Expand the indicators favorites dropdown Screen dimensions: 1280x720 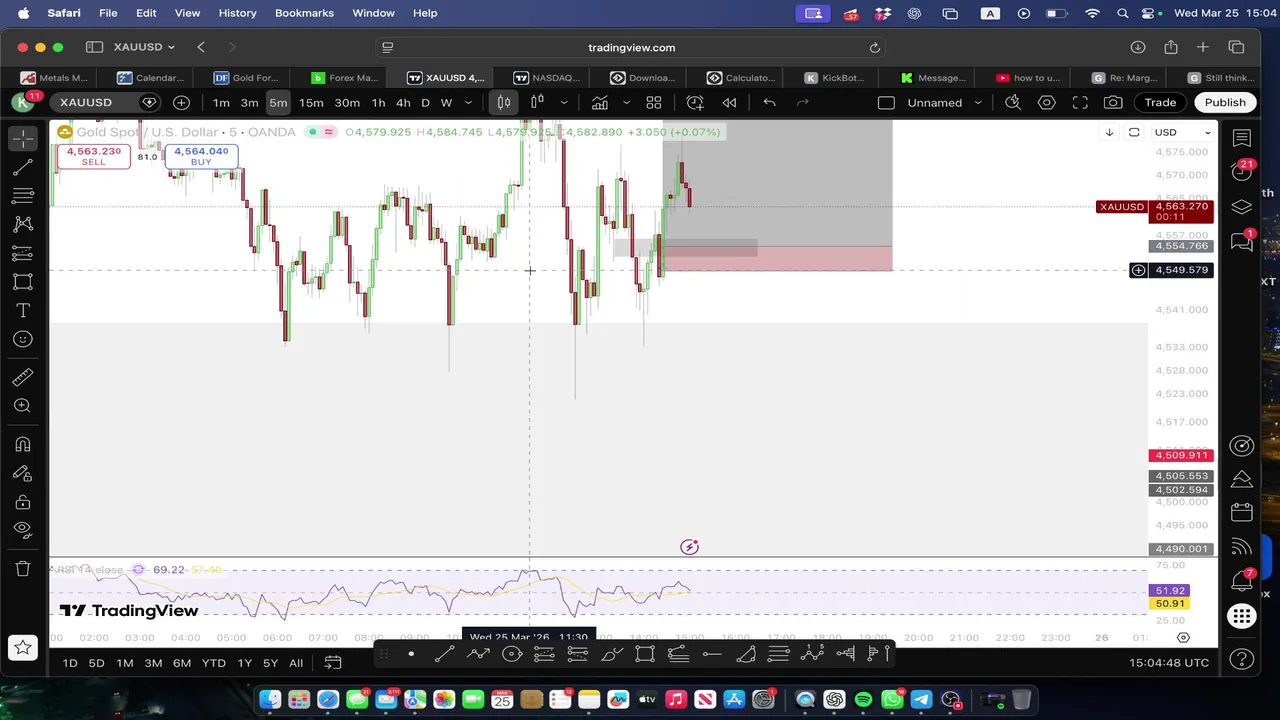click(x=627, y=102)
